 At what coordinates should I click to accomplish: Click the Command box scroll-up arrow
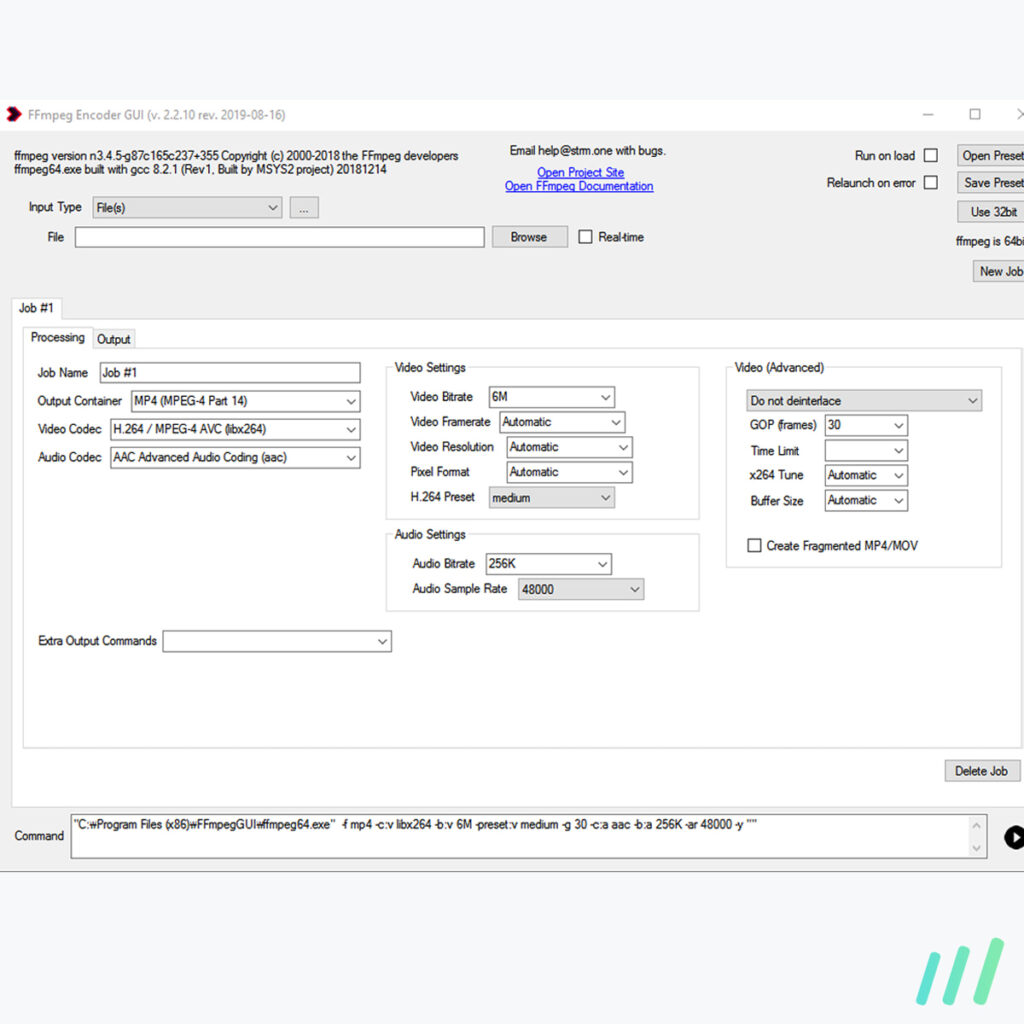[x=976, y=825]
